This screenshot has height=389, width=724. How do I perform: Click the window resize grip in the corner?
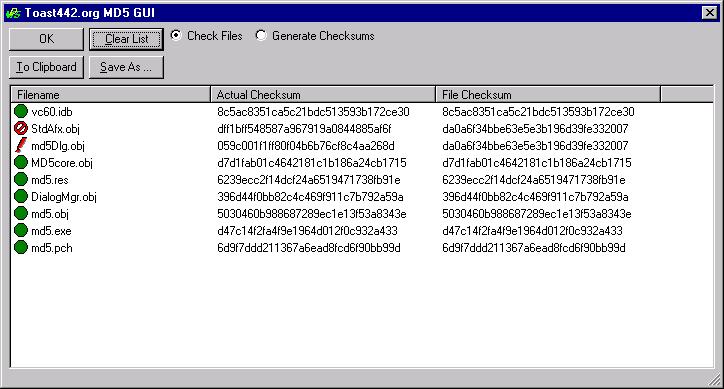(x=713, y=379)
